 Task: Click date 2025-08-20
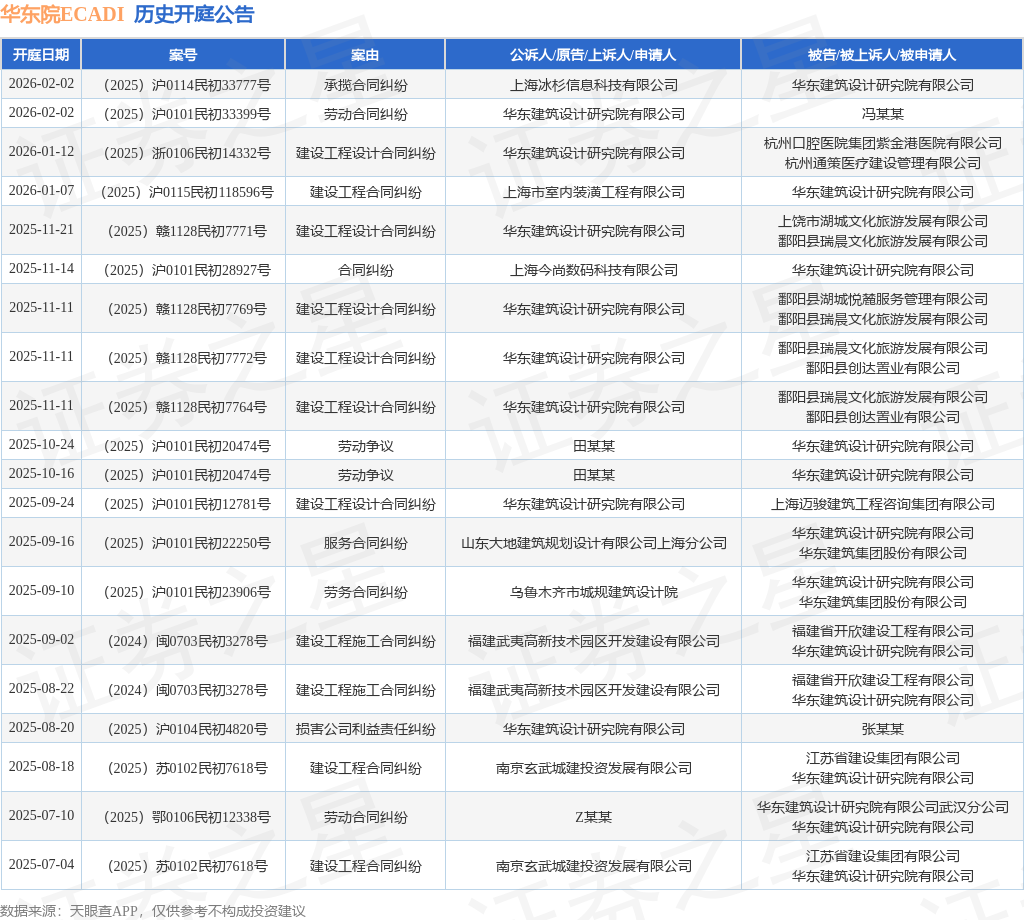click(x=41, y=728)
